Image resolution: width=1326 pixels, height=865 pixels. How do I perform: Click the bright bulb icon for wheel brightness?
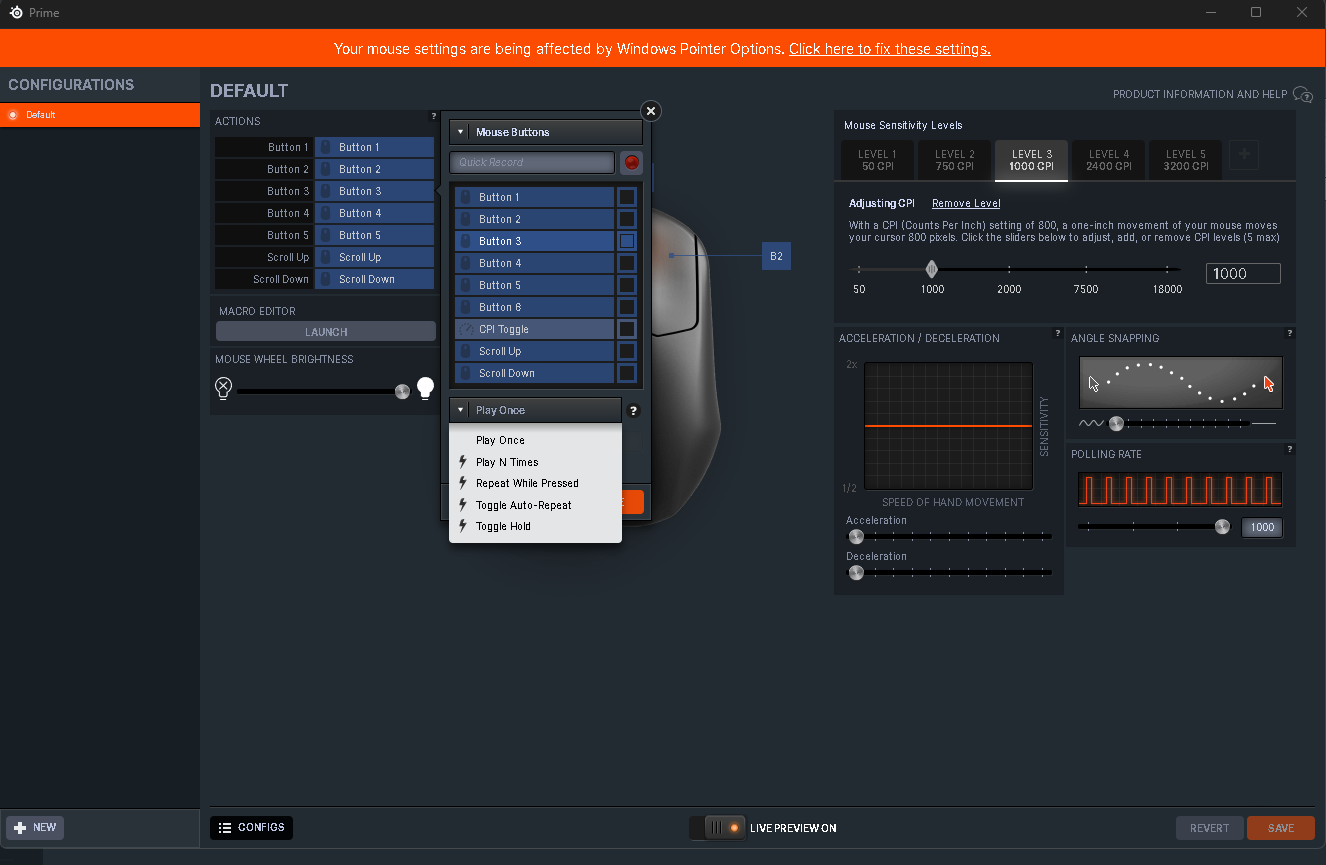click(x=426, y=389)
